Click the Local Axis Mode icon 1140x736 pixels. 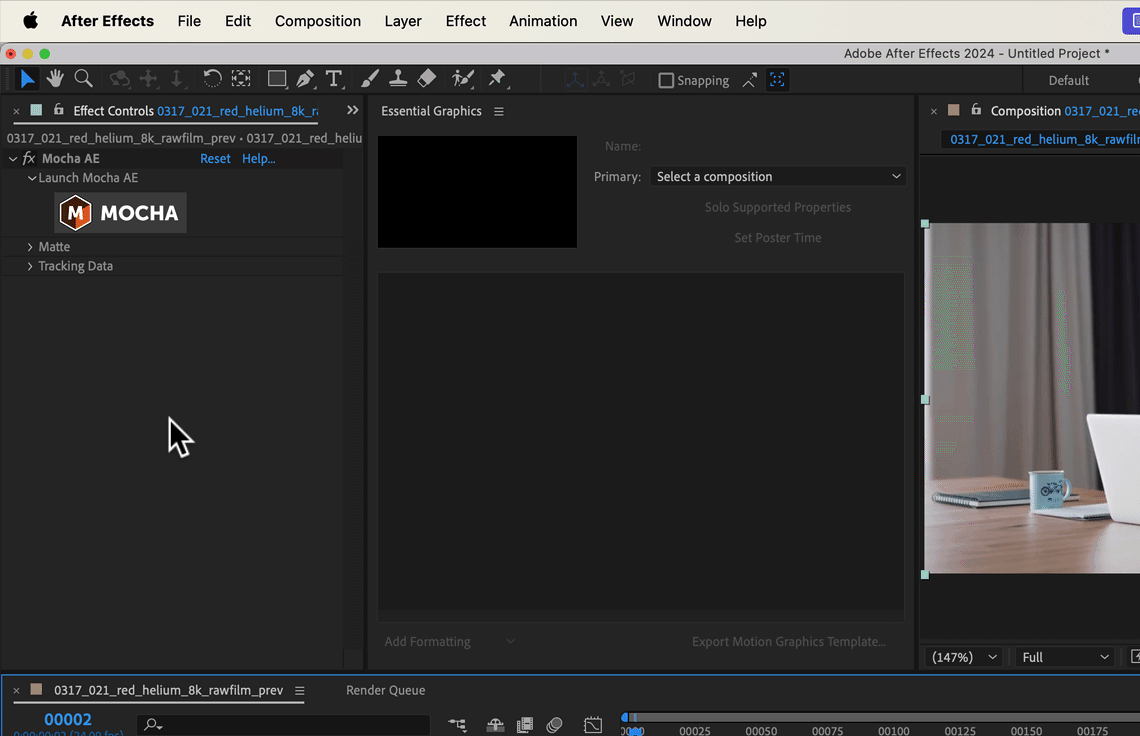click(575, 80)
